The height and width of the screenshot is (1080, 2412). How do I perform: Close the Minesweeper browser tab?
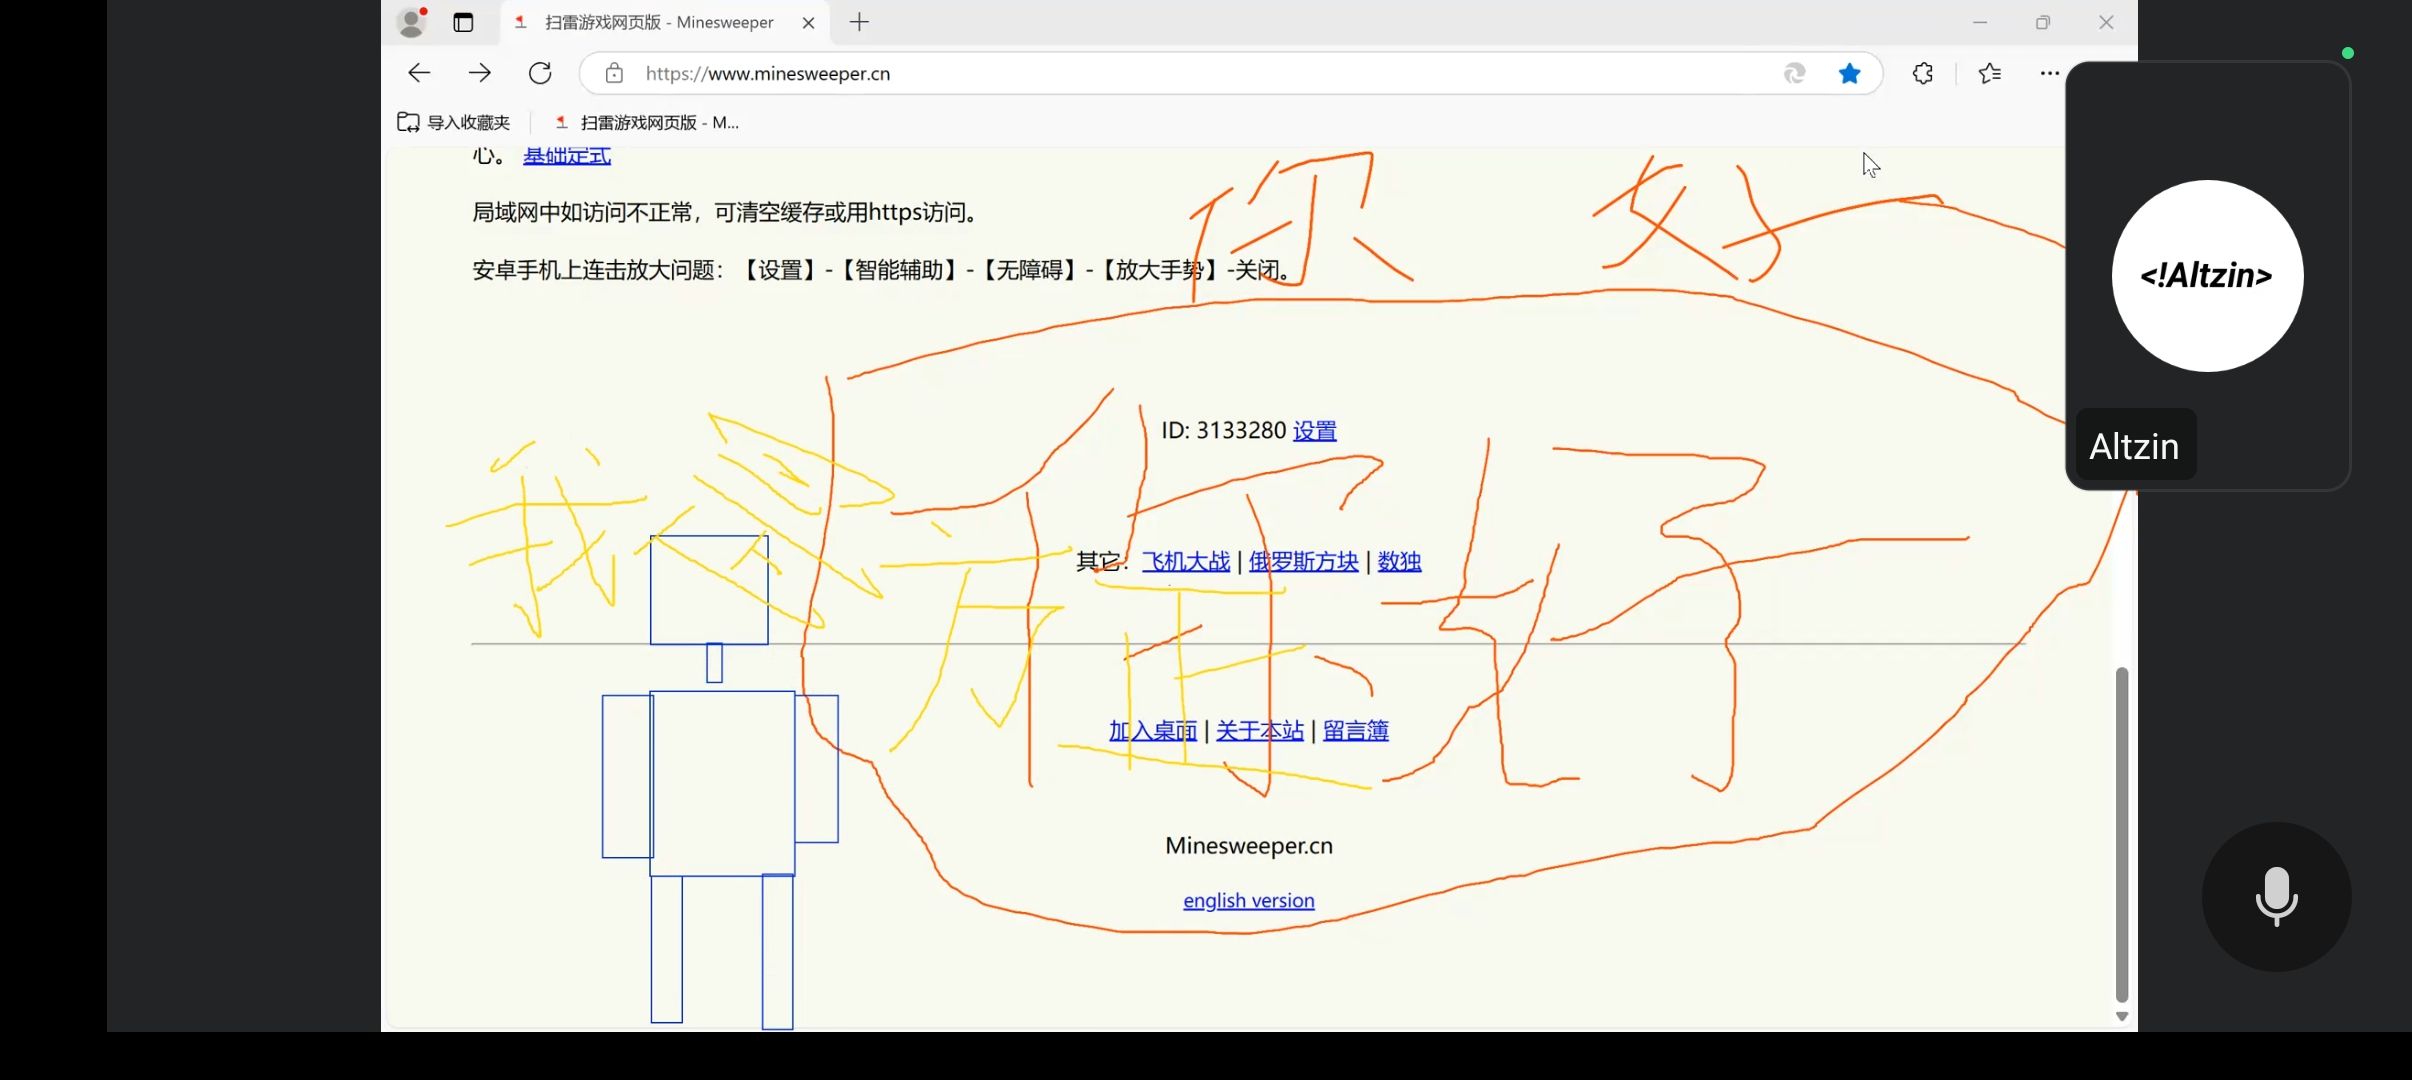[x=808, y=22]
